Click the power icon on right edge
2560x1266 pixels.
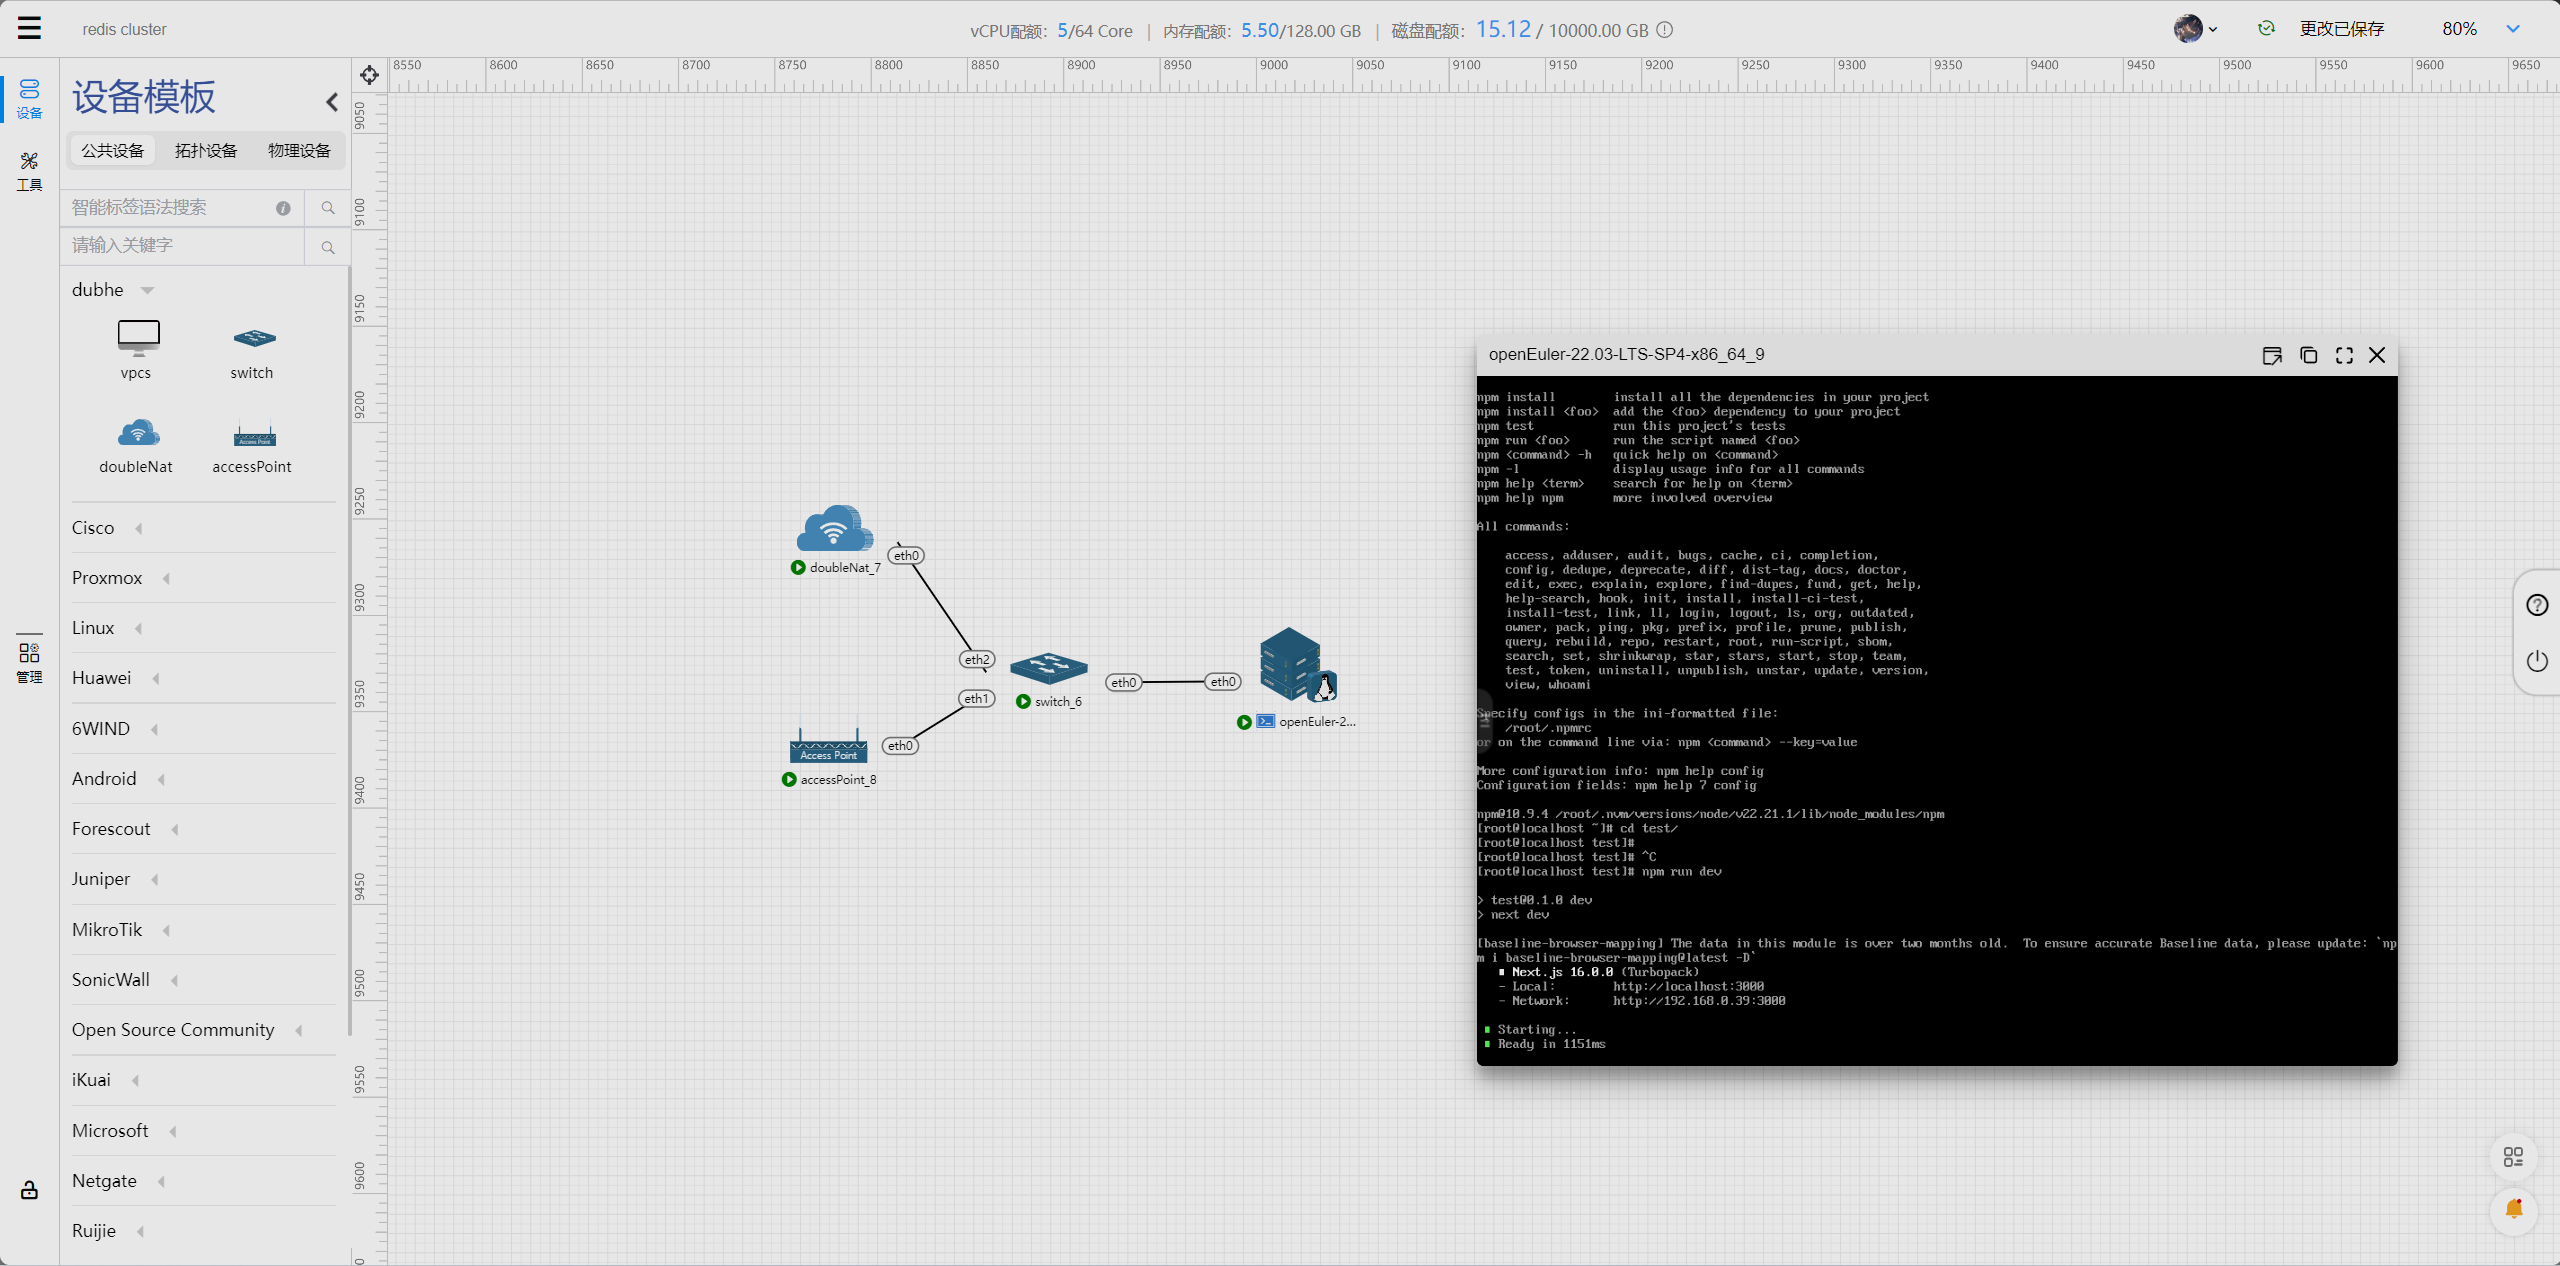point(2537,661)
